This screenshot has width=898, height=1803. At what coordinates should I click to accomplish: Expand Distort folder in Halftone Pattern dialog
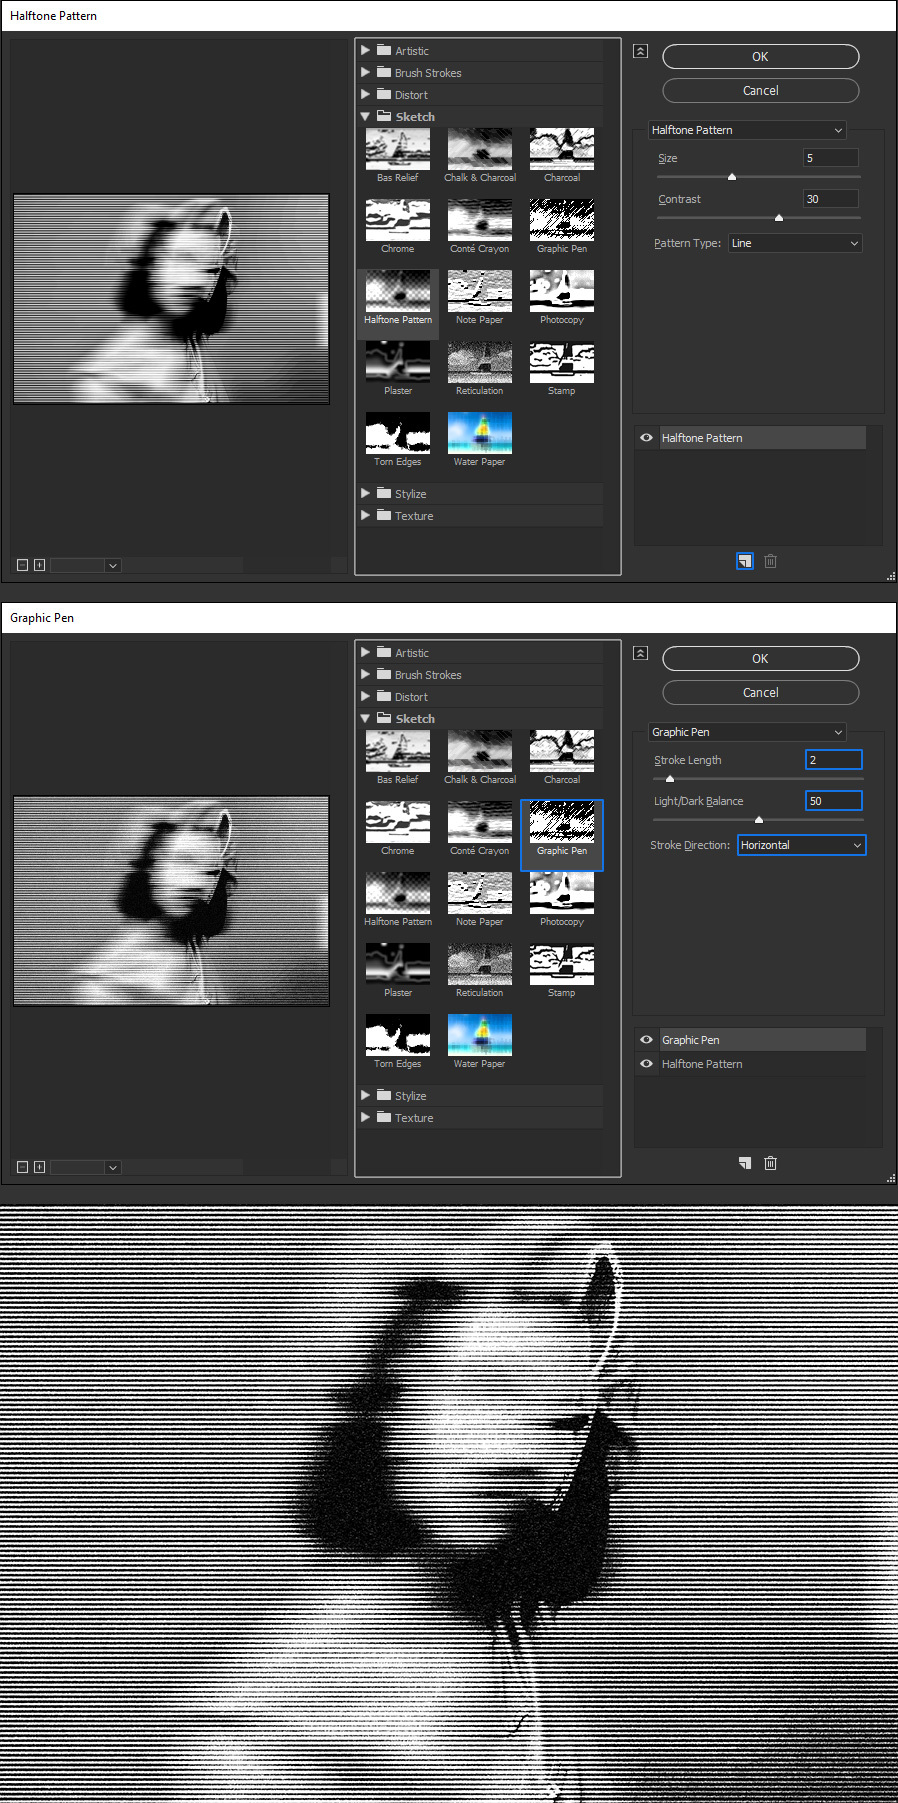365,94
